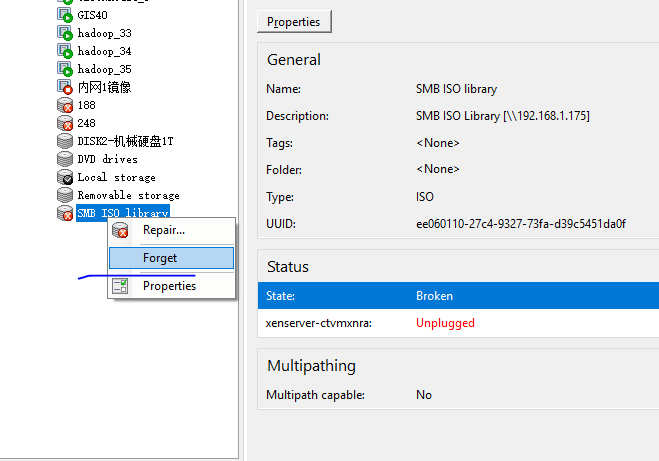This screenshot has height=461, width=659.
Task: Select Removable storage in the tree
Action: click(128, 195)
